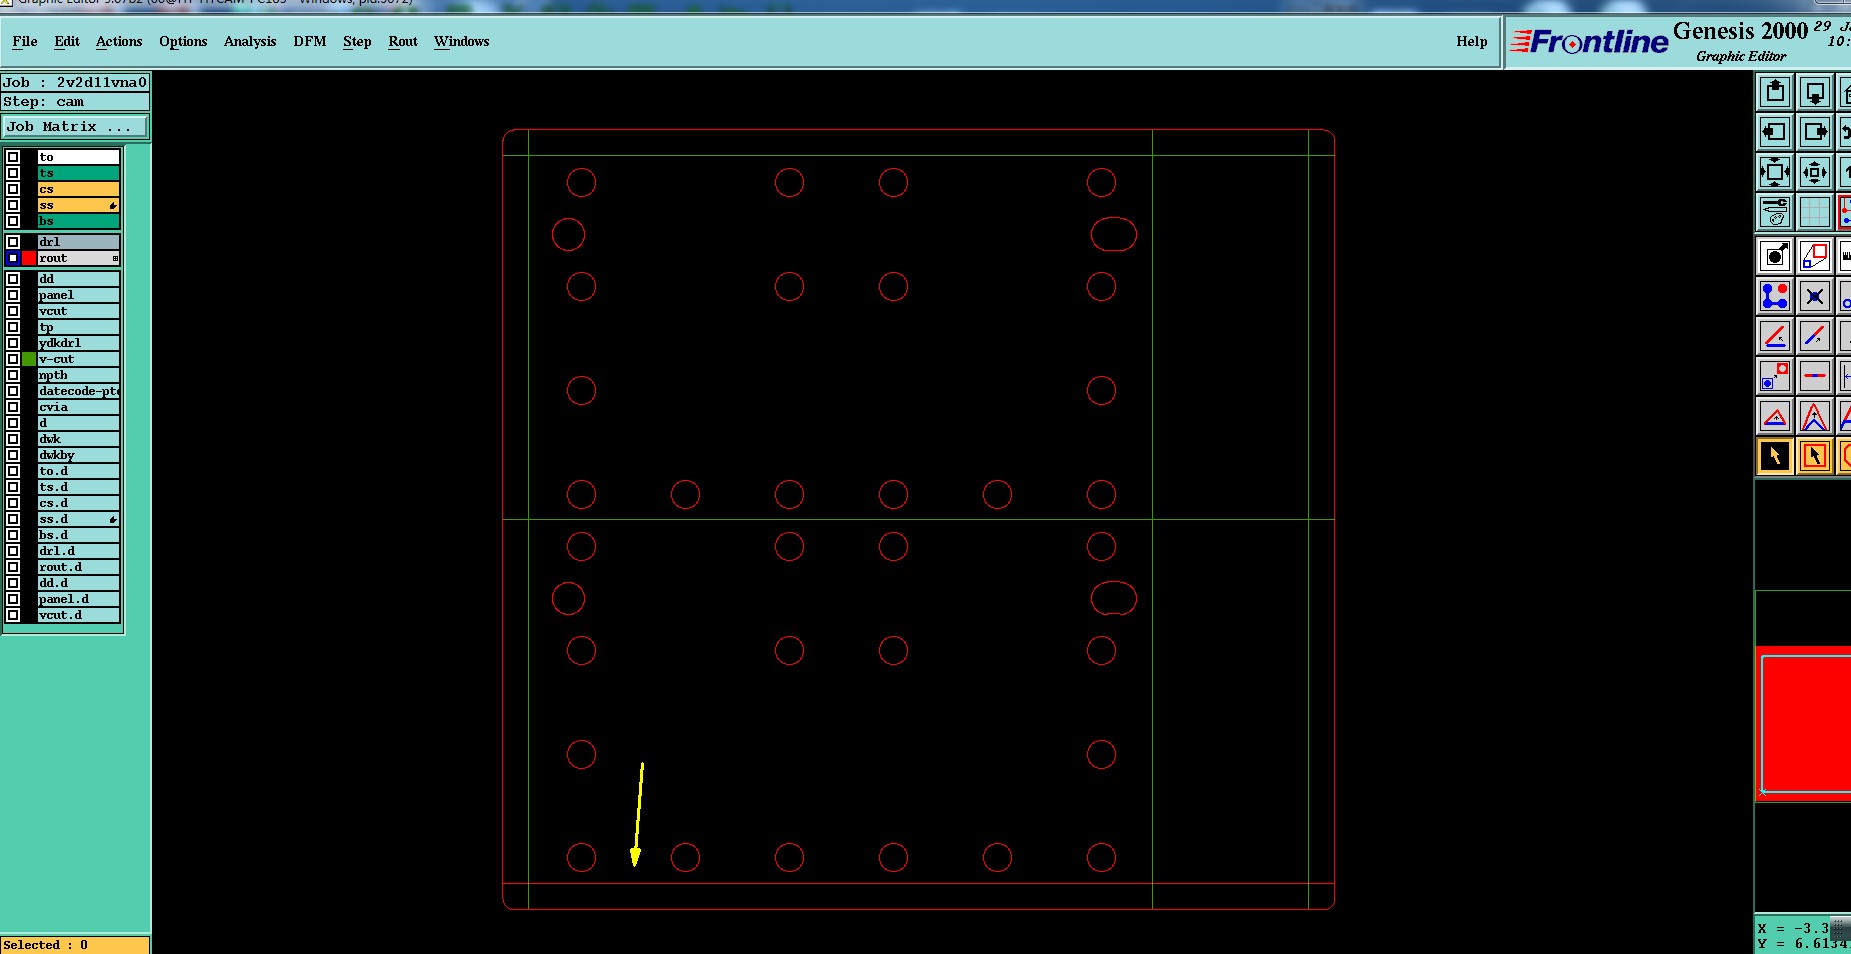Click the pan up arrow icon
Viewport: 1851px width, 954px height.
click(x=1775, y=92)
